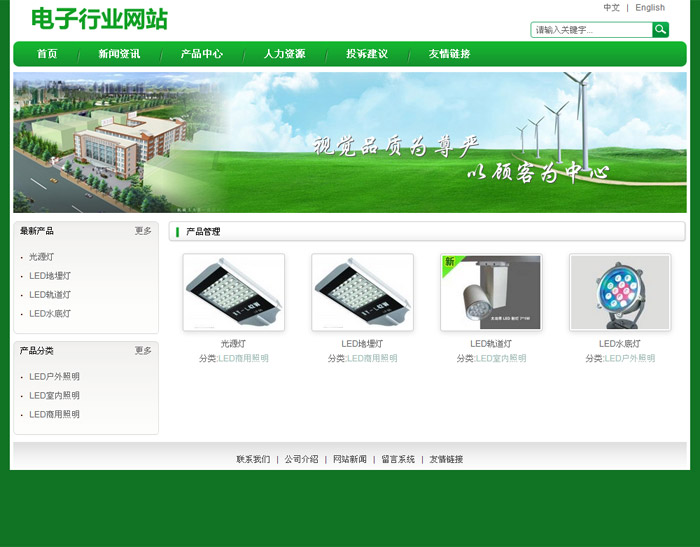
Task: Open the 人力资源 navigation item
Action: pyautogui.click(x=284, y=54)
